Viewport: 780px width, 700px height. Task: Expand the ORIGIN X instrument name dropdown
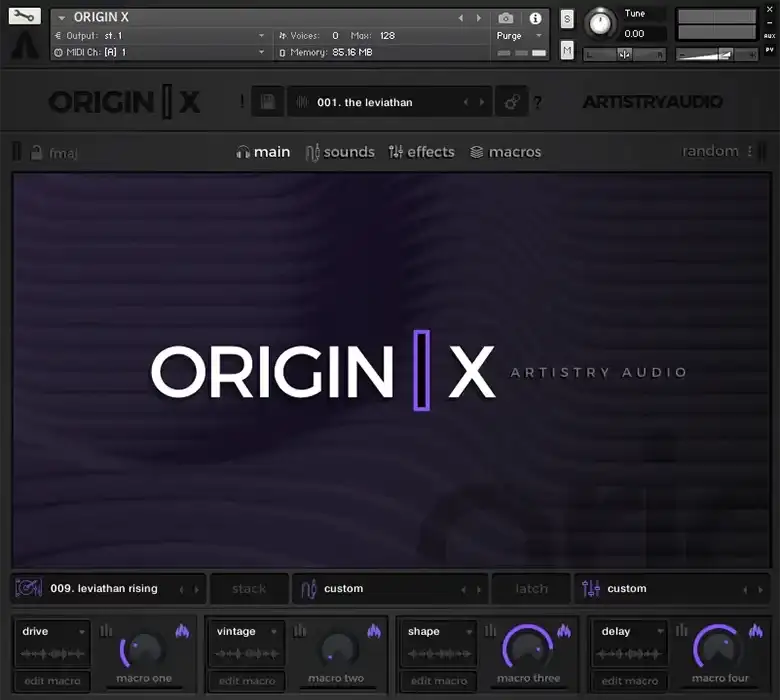(x=61, y=18)
